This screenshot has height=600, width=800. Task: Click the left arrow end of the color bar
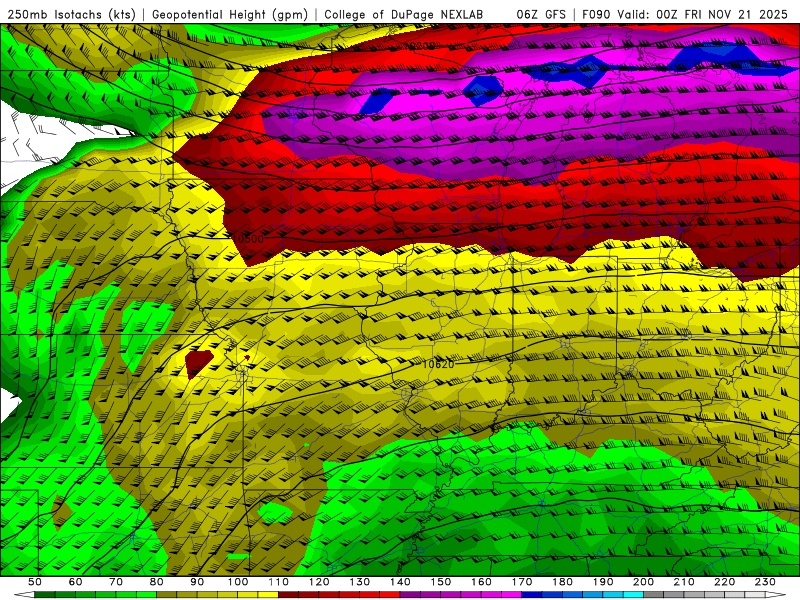(x=24, y=595)
